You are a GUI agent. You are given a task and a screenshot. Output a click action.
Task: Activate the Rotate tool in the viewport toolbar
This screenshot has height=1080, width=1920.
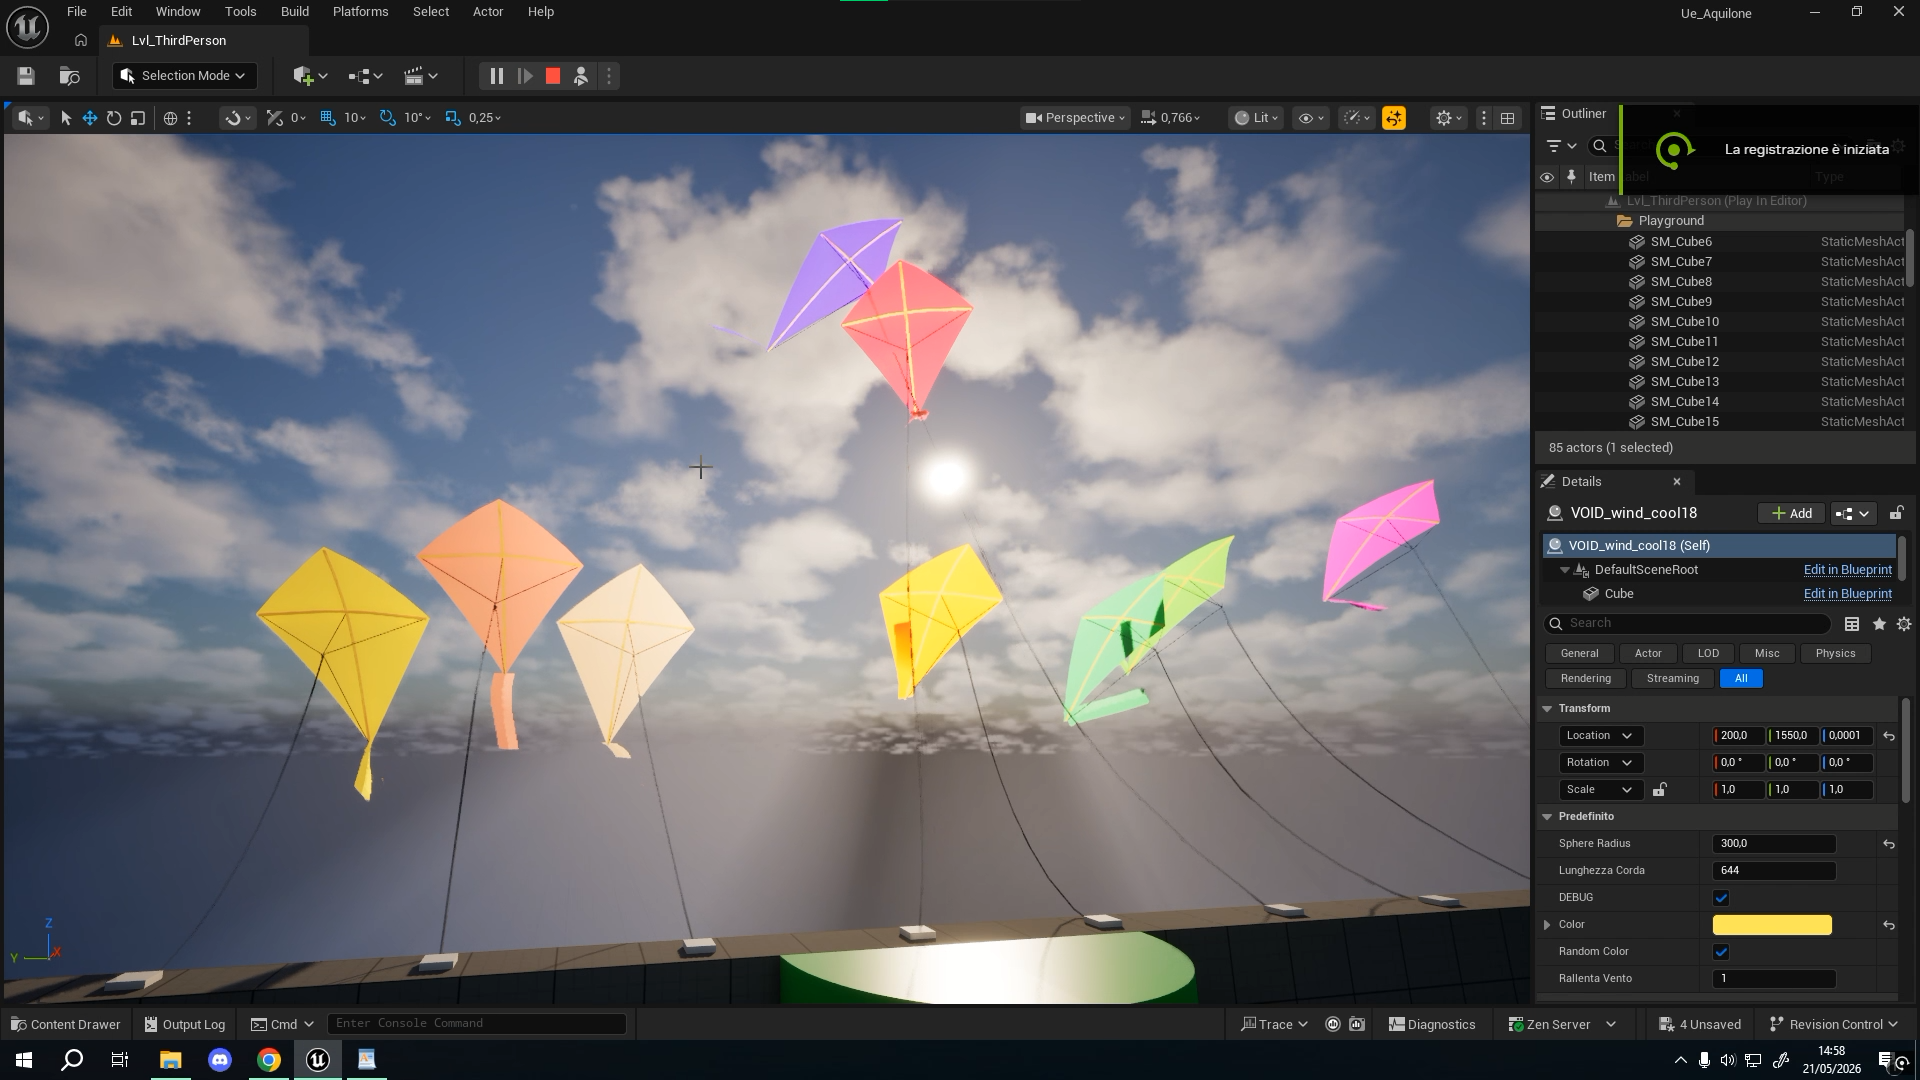[x=114, y=118]
